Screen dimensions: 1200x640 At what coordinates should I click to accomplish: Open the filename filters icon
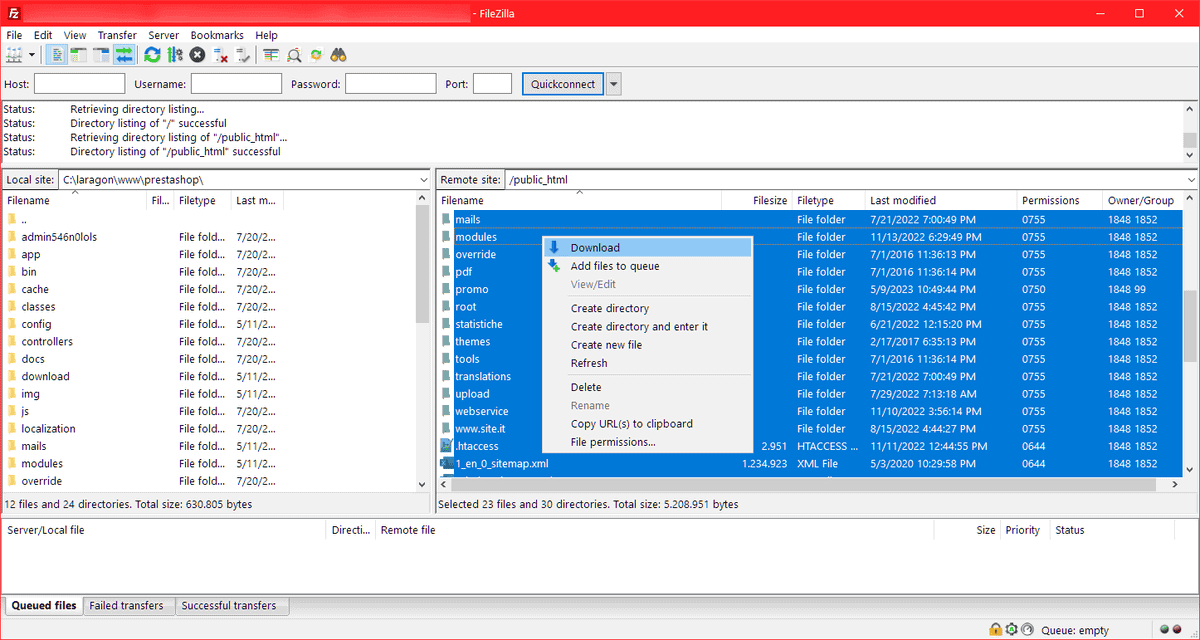(271, 55)
